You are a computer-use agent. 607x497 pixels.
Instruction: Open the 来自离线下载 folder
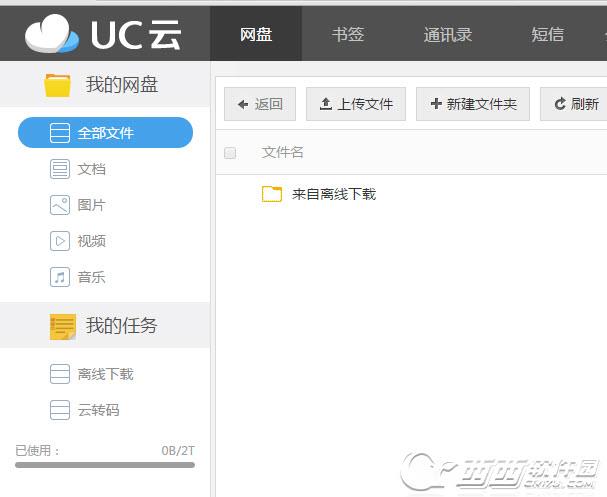(334, 194)
